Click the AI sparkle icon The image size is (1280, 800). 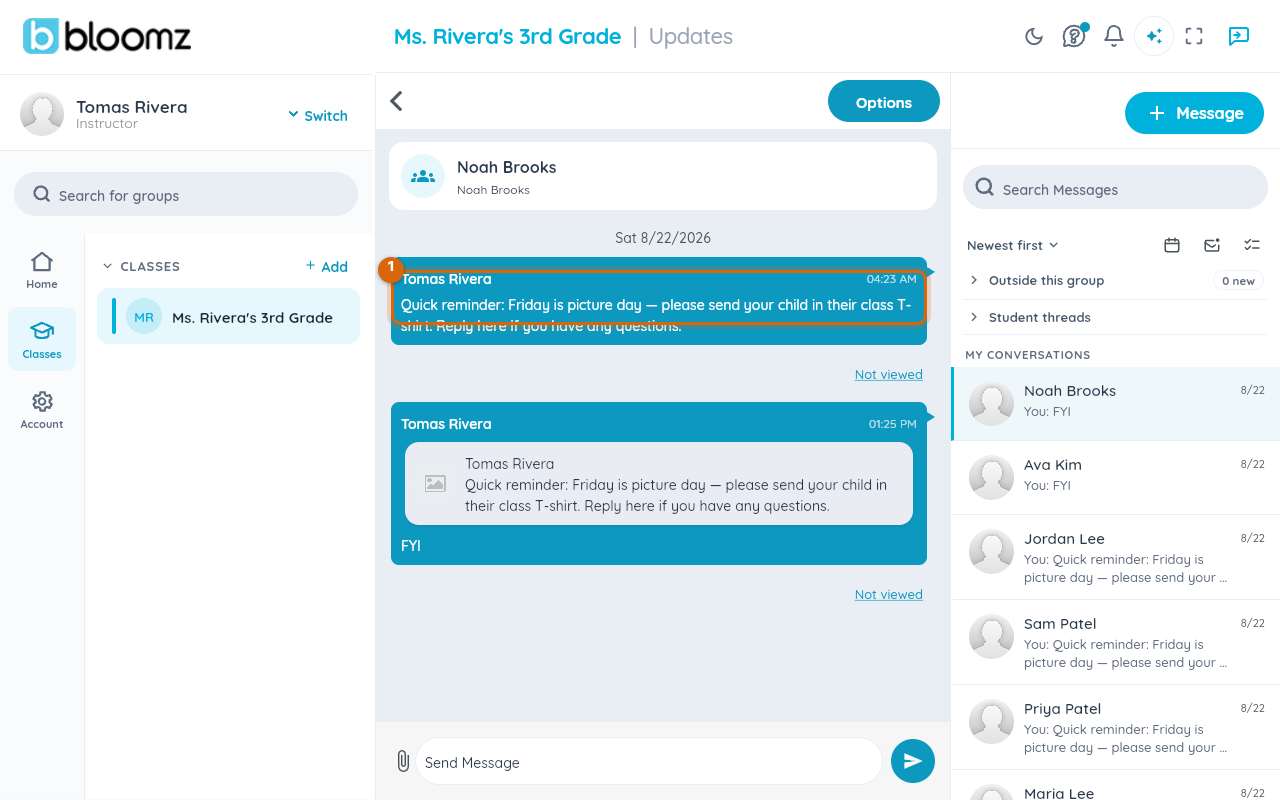pos(1154,36)
